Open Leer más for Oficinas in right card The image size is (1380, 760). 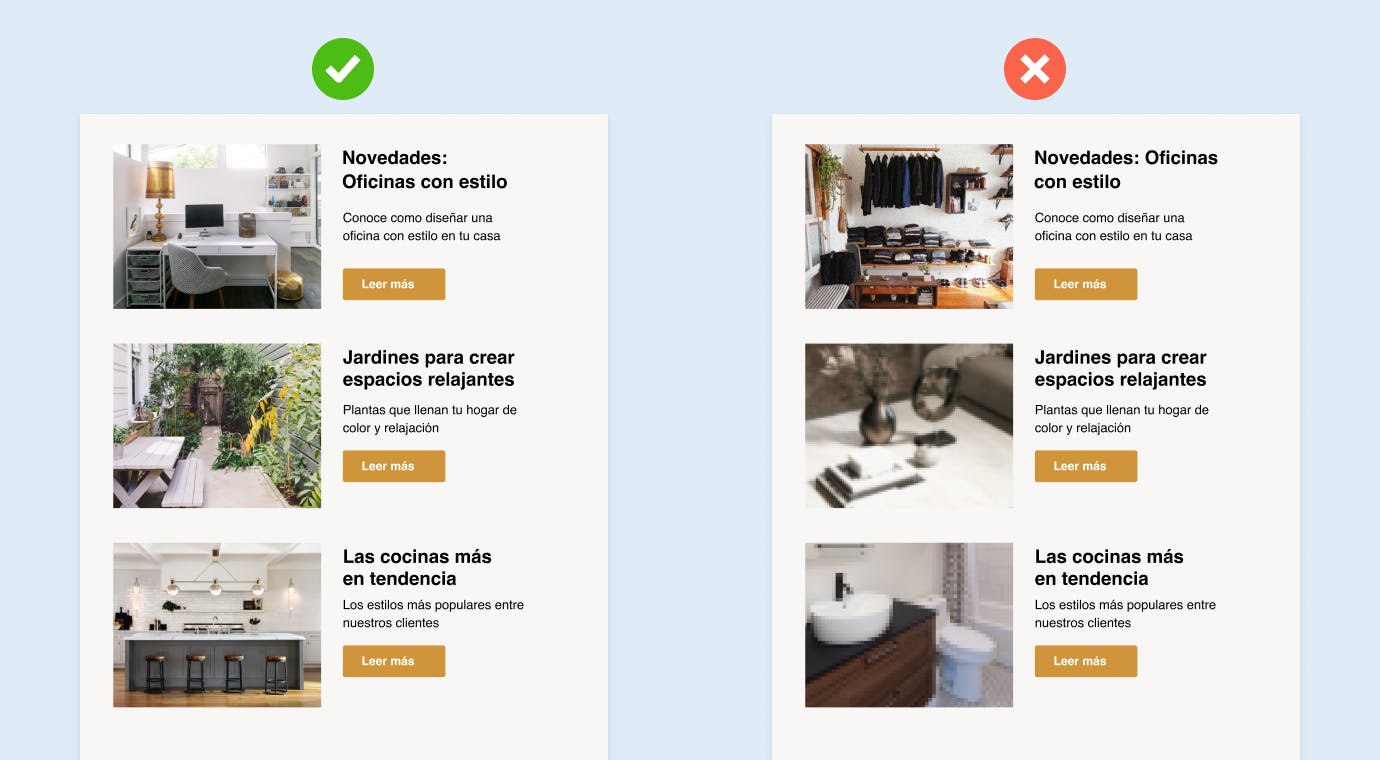click(1086, 284)
